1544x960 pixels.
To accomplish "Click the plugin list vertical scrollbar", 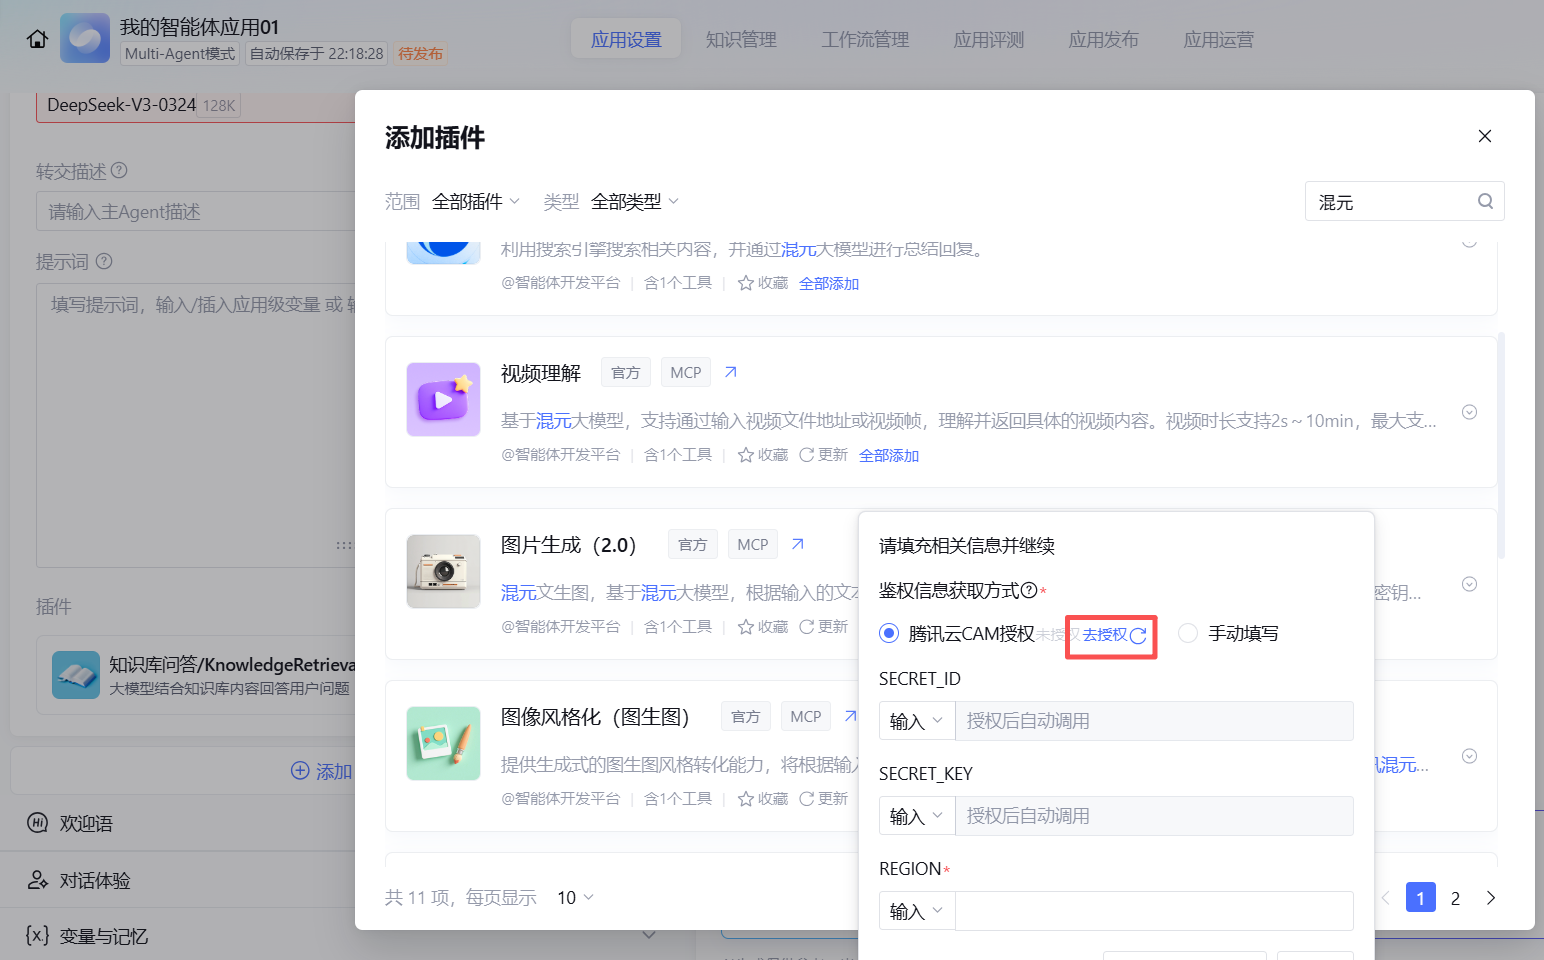I will pos(1501,445).
